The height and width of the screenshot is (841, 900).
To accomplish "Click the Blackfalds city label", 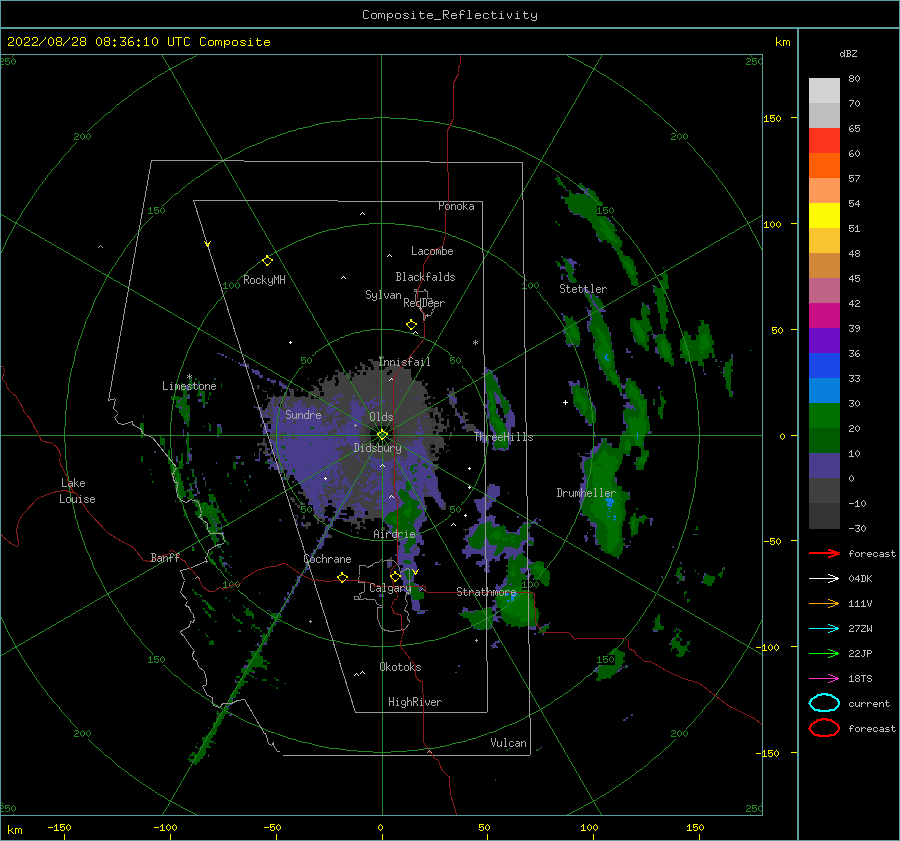I will pyautogui.click(x=425, y=277).
